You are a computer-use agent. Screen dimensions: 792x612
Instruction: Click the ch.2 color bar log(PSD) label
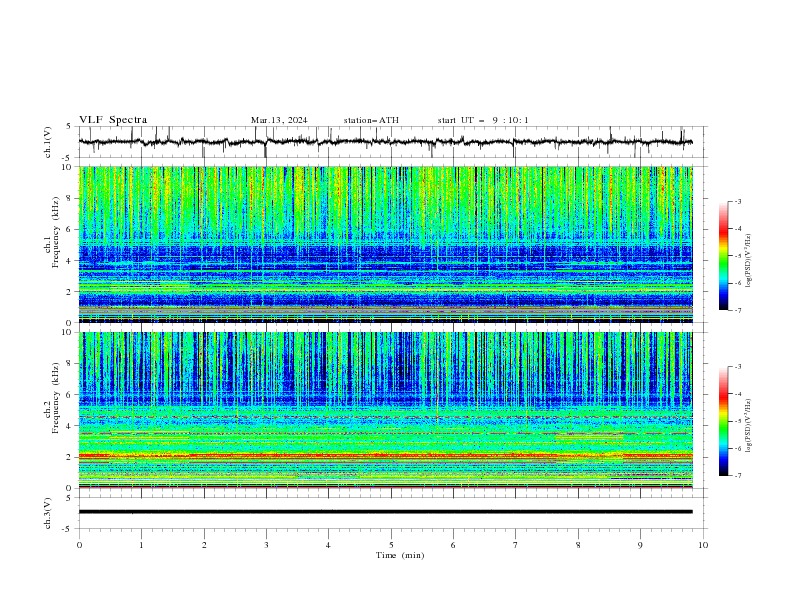748,425
